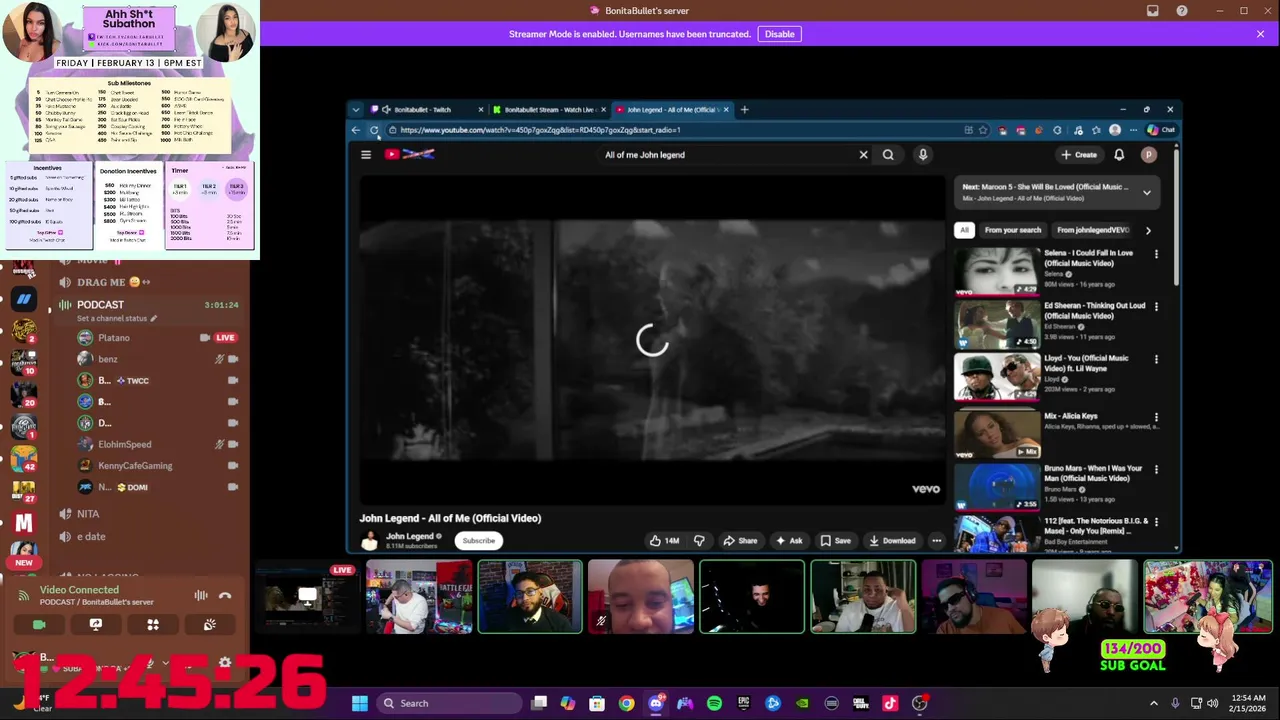Open Epic Games Launcher from taskbar

point(743,703)
